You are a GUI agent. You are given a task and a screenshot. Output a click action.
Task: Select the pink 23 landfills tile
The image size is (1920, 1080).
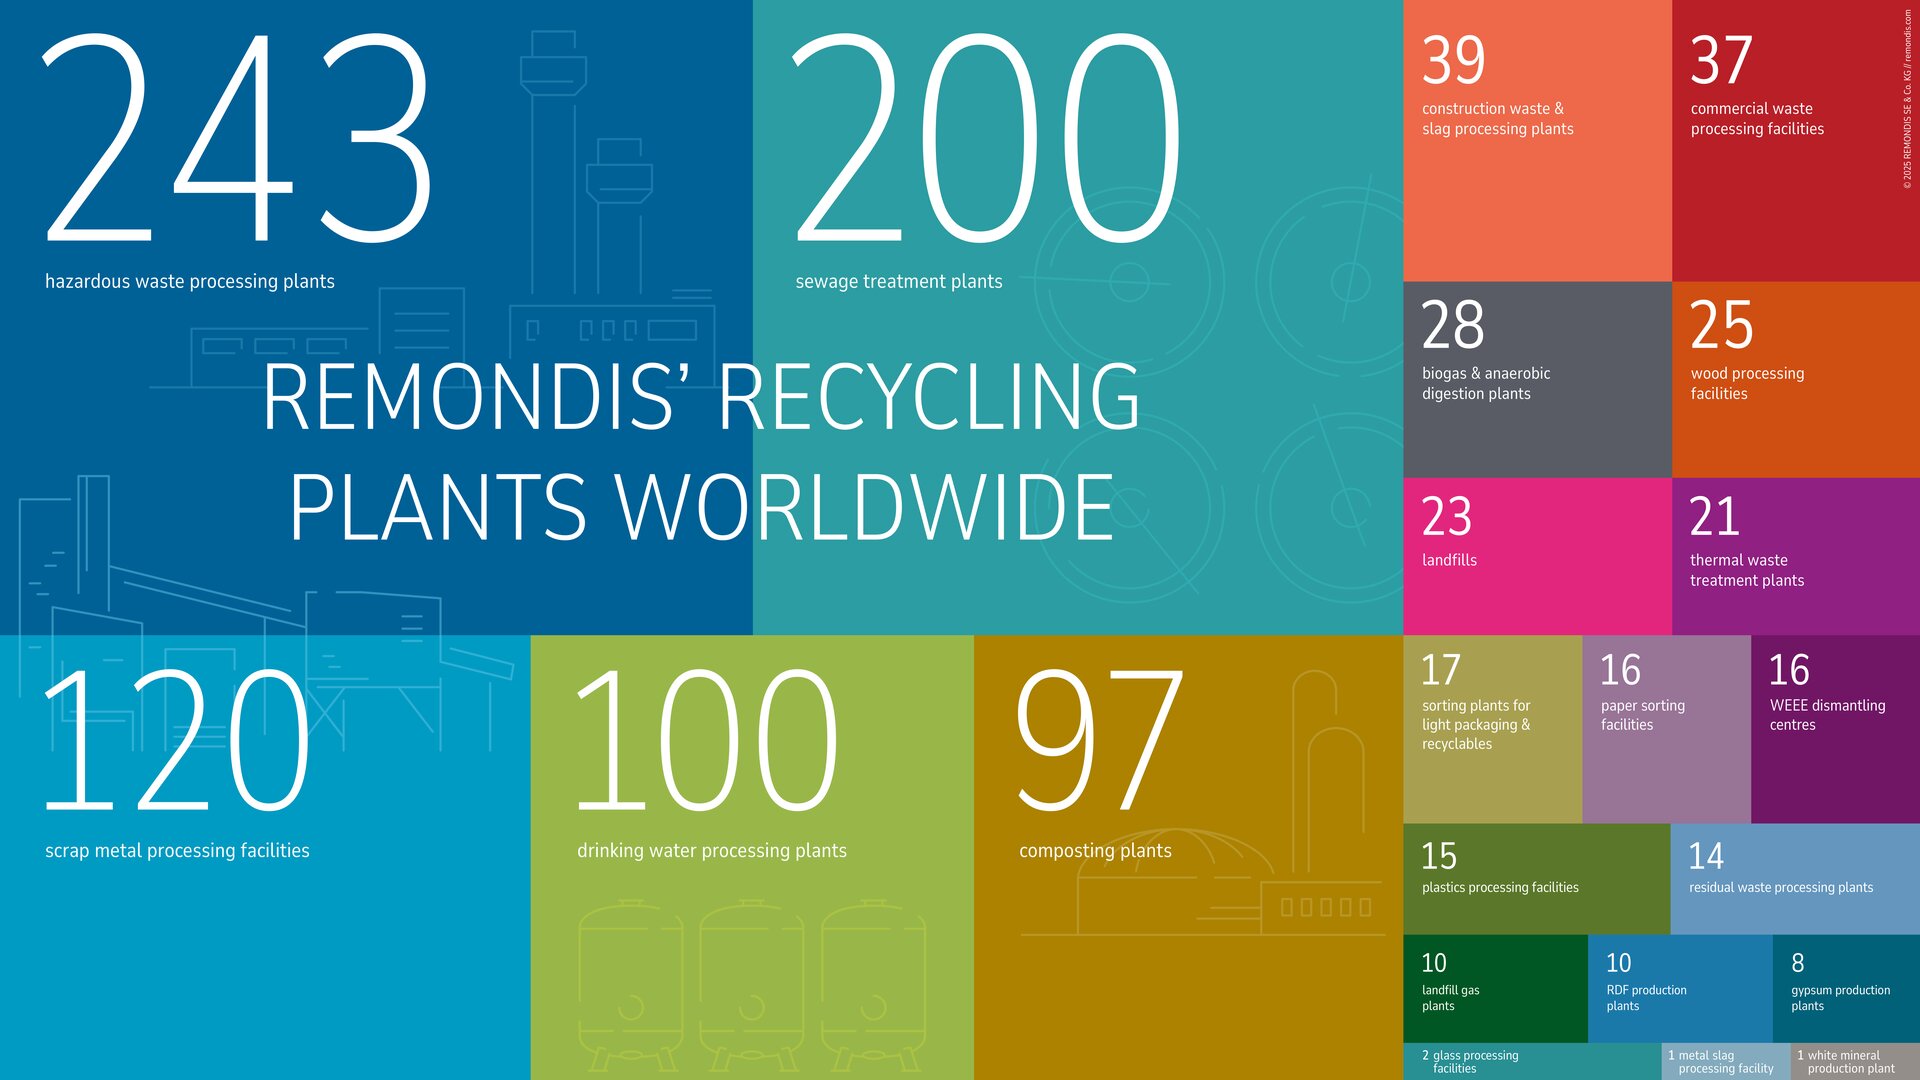click(1536, 555)
